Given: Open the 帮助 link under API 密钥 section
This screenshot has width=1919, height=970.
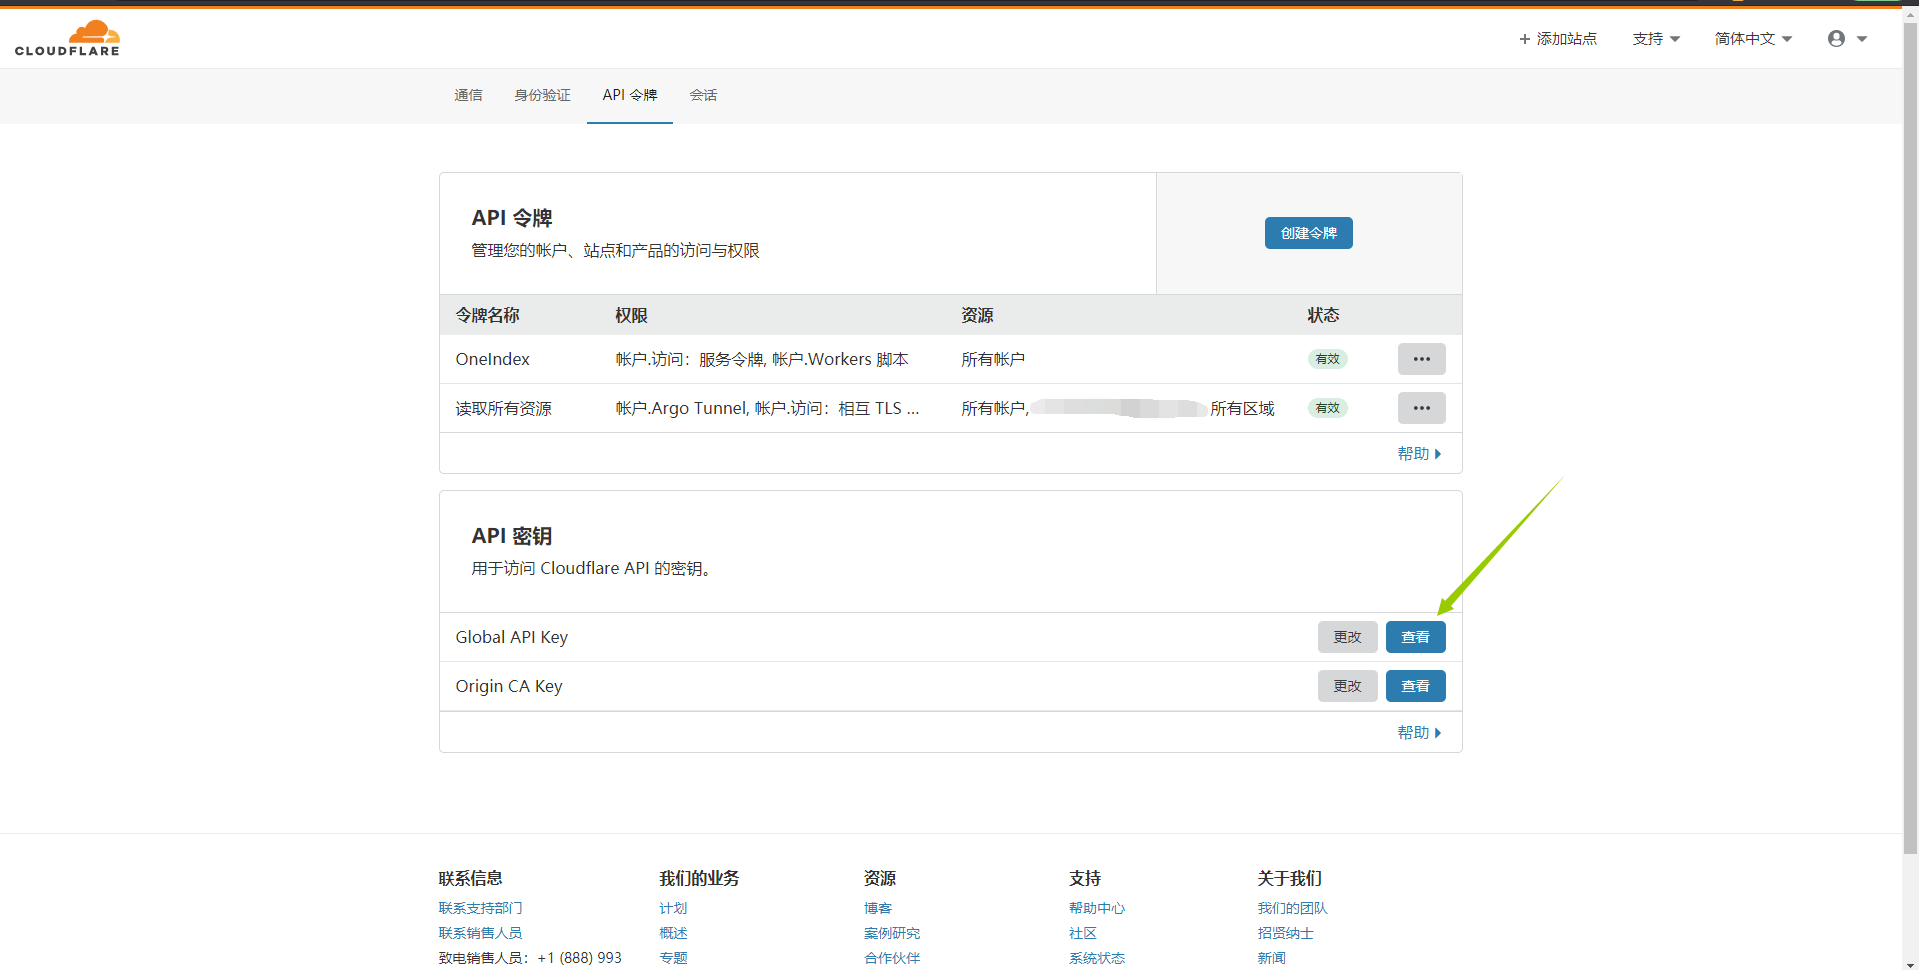Looking at the screenshot, I should 1419,733.
